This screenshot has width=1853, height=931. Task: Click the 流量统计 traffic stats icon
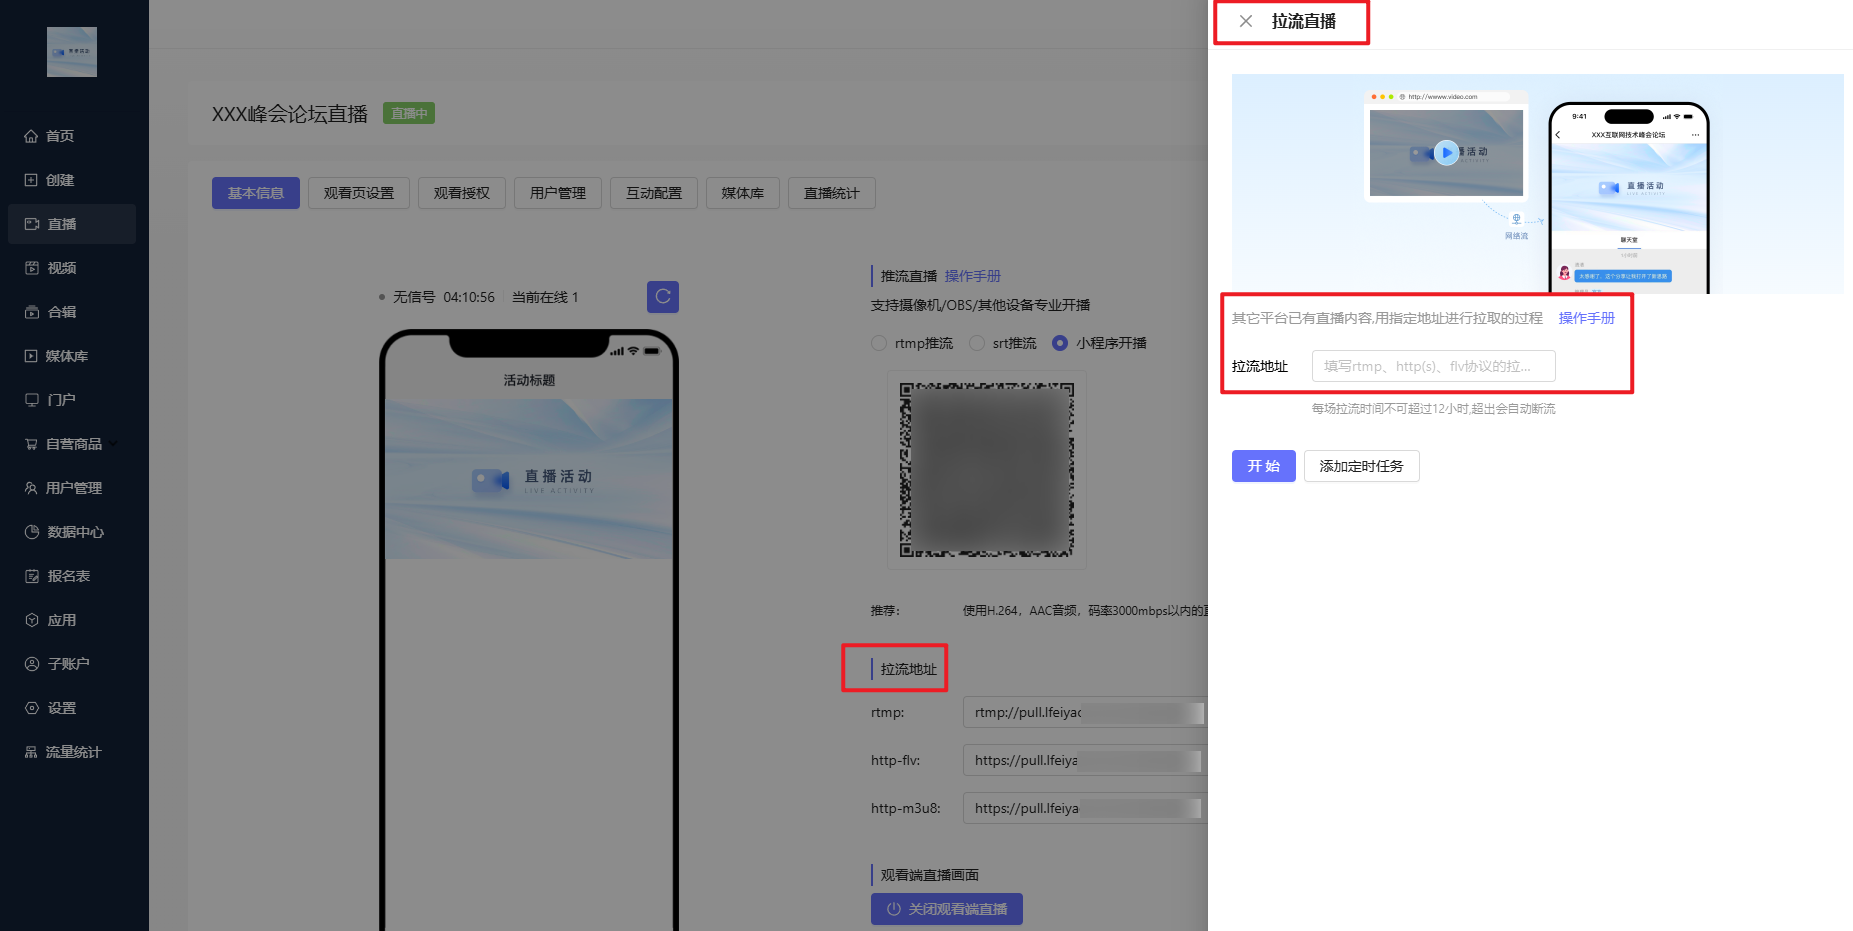[31, 752]
